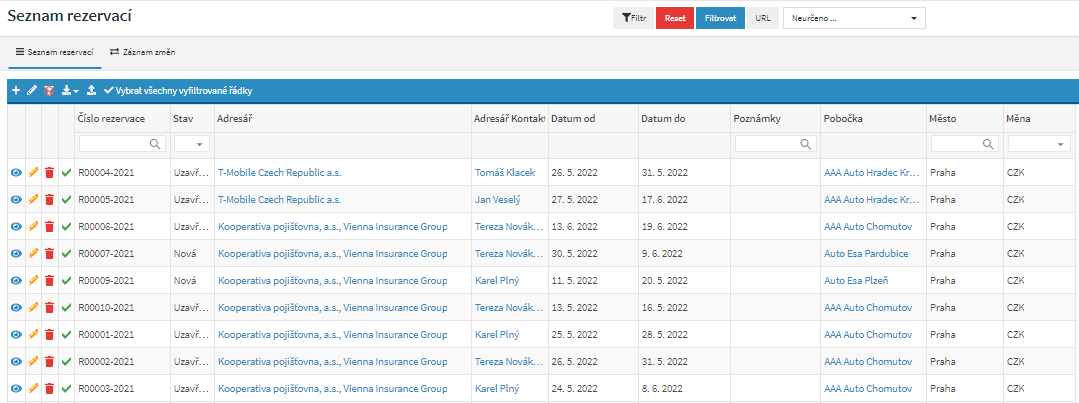Switch to Záznam změn tab
The height and width of the screenshot is (403, 1079).
(142, 51)
